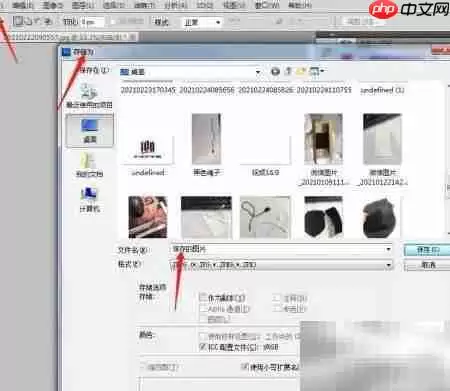The height and width of the screenshot is (391, 450).
Task: Select 桌面 (Desktop) in the places bar
Action: [x=89, y=131]
